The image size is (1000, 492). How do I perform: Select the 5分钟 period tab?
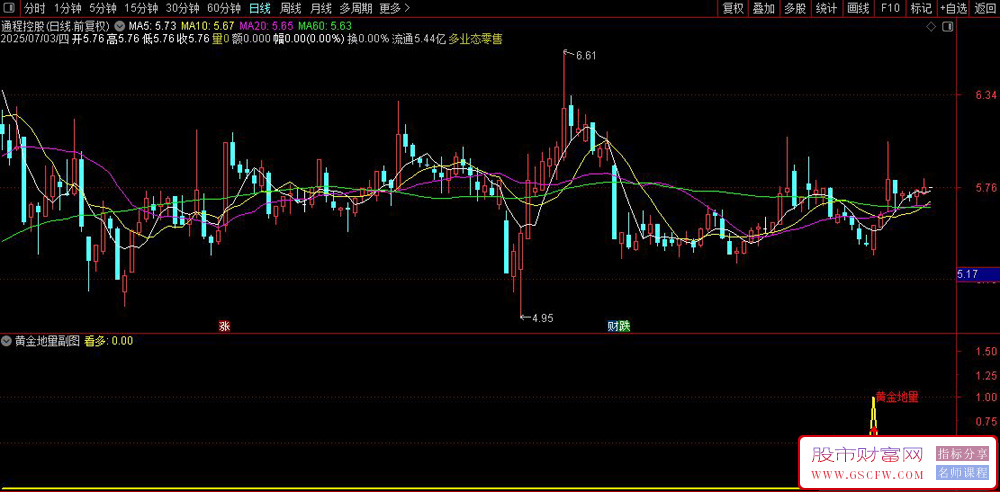103,8
